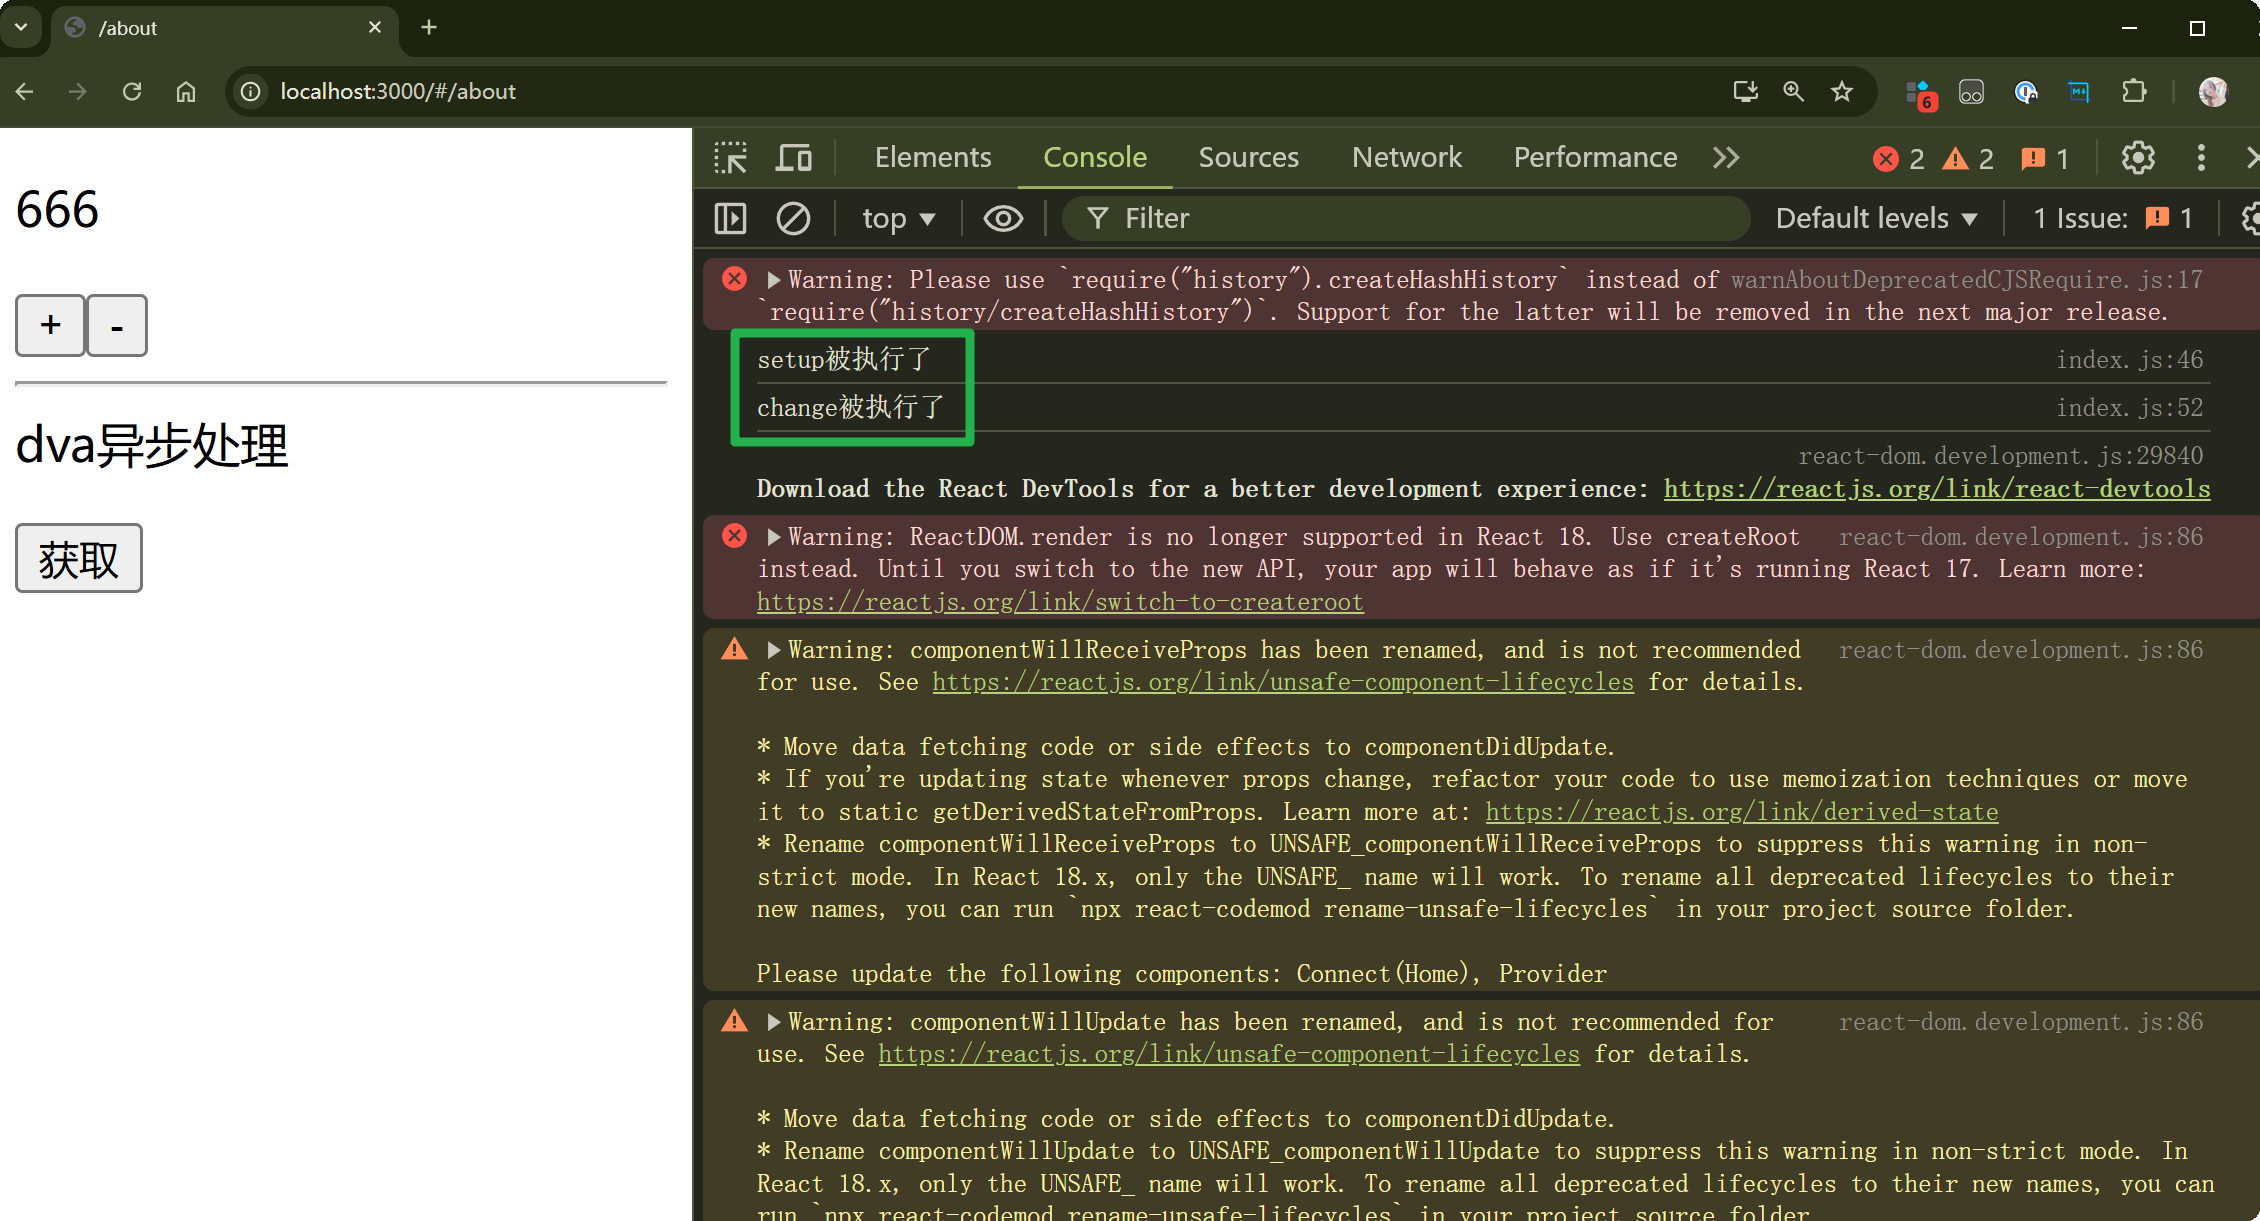The image size is (2260, 1221).
Task: Open the react-devtools link
Action: tap(1936, 489)
